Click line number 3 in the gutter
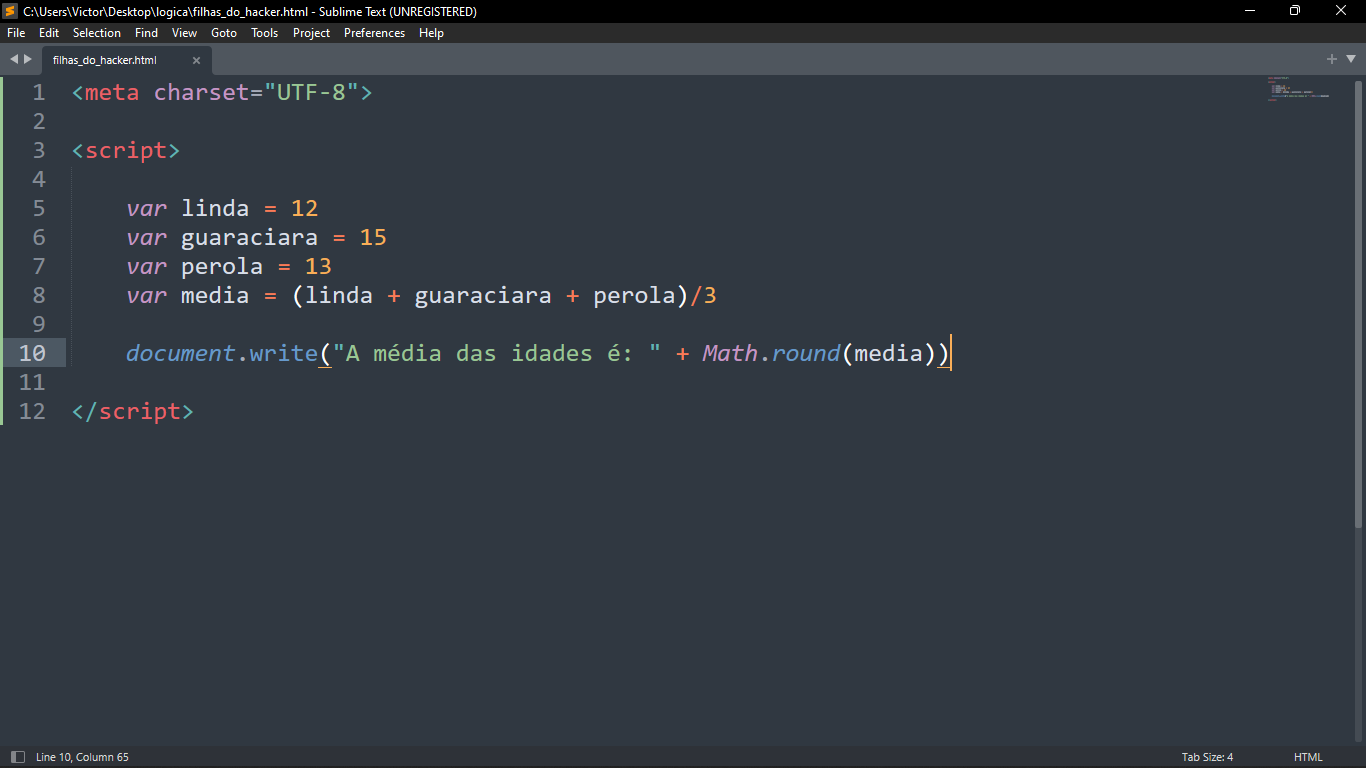This screenshot has width=1366, height=768. tap(39, 150)
